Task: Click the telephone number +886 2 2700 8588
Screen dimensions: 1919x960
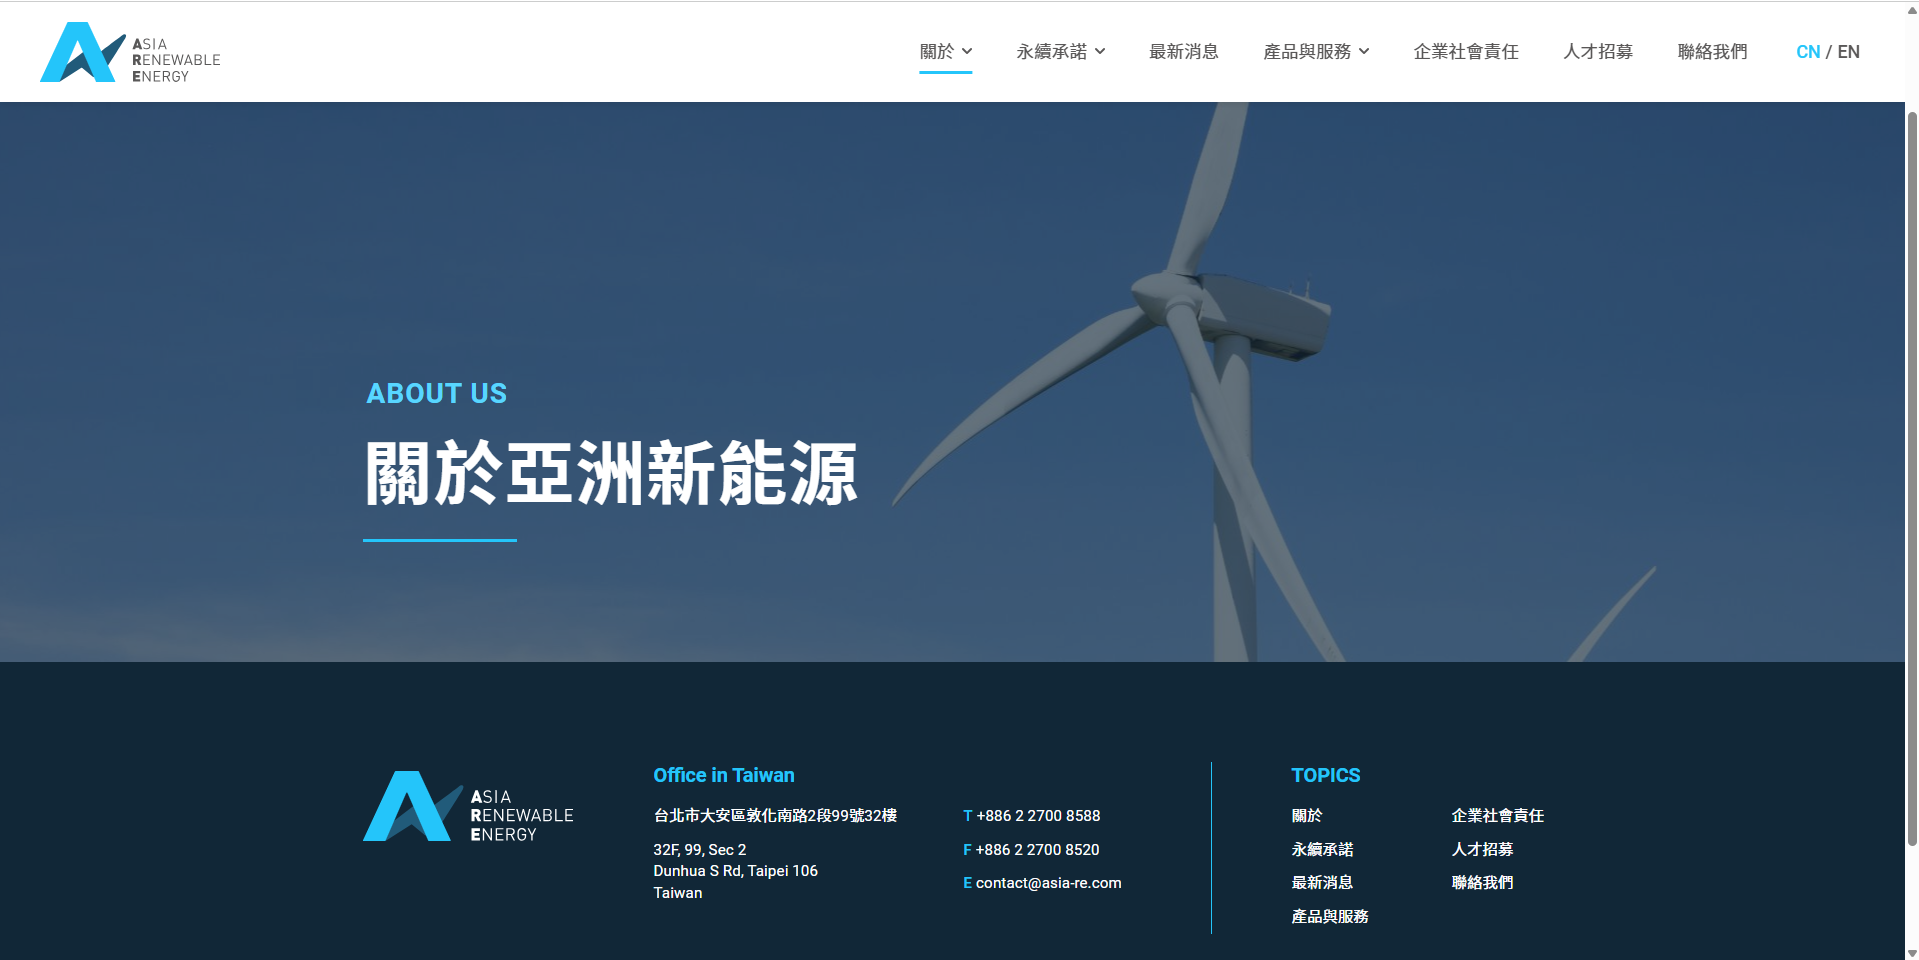Action: [x=1038, y=816]
